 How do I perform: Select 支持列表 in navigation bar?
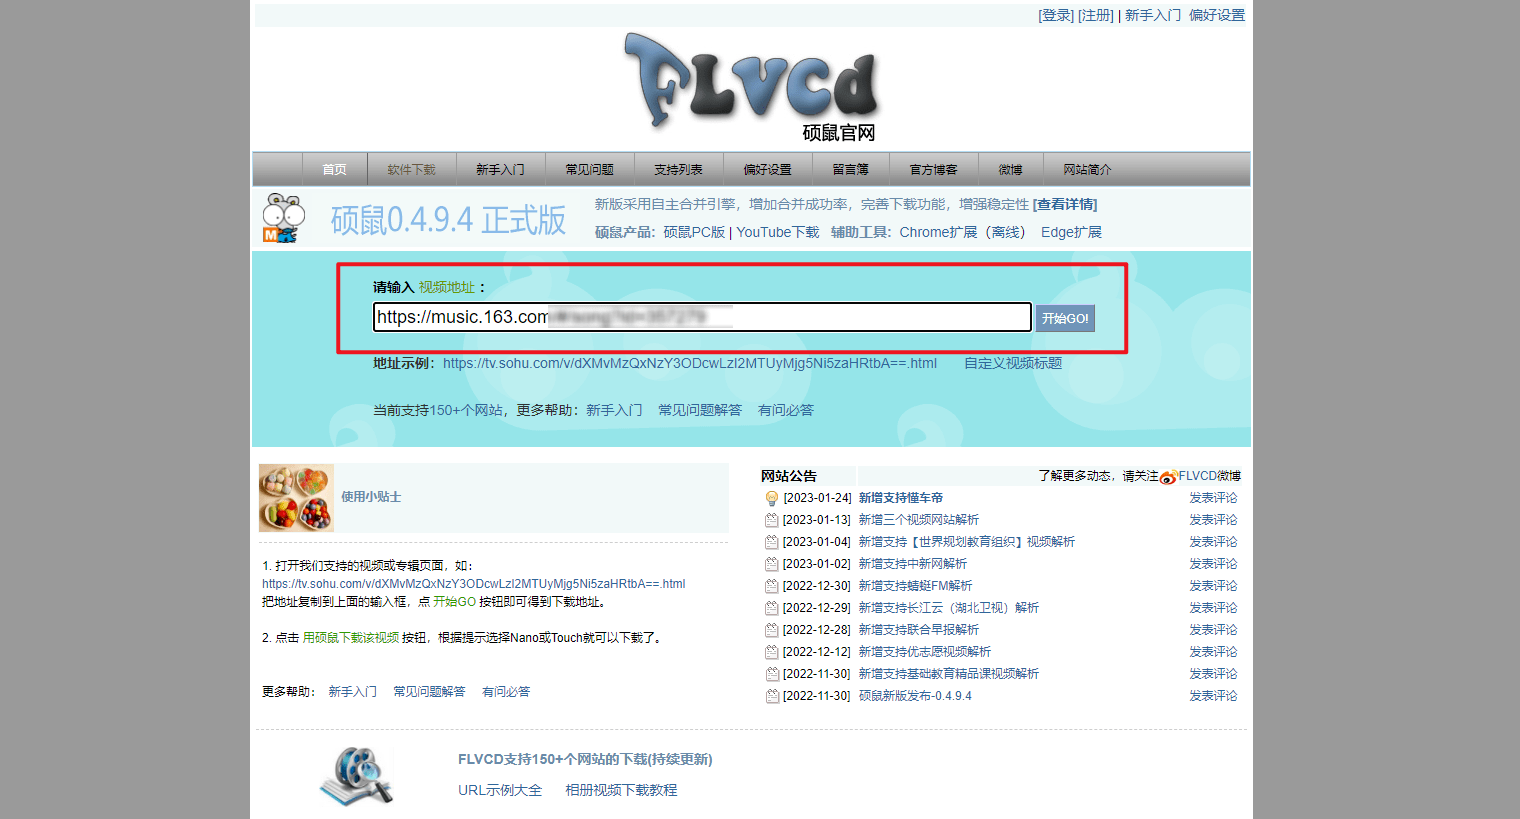679,170
